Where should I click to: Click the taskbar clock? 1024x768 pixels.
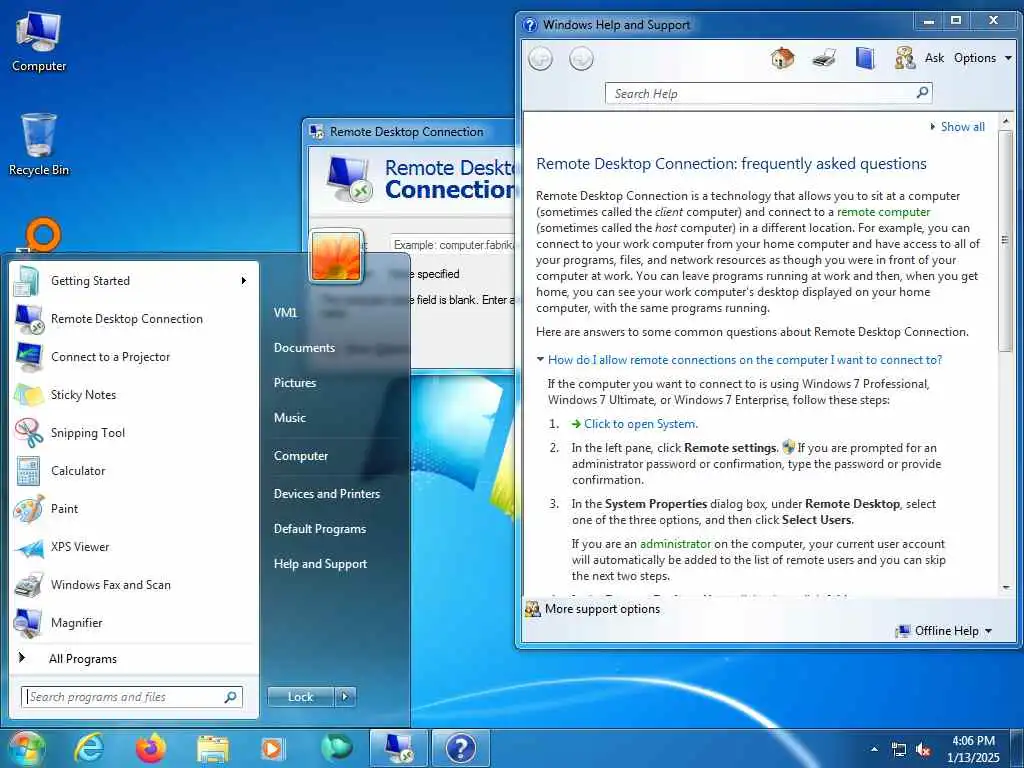pos(973,749)
